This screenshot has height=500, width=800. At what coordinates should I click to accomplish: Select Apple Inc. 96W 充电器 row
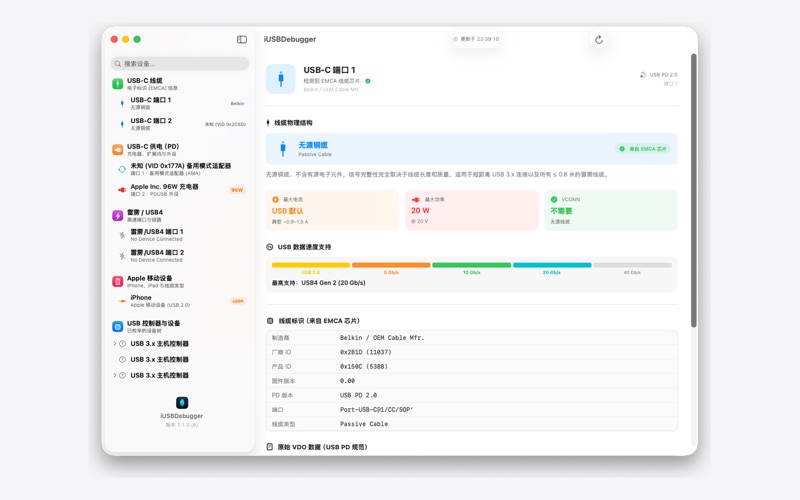coord(180,190)
